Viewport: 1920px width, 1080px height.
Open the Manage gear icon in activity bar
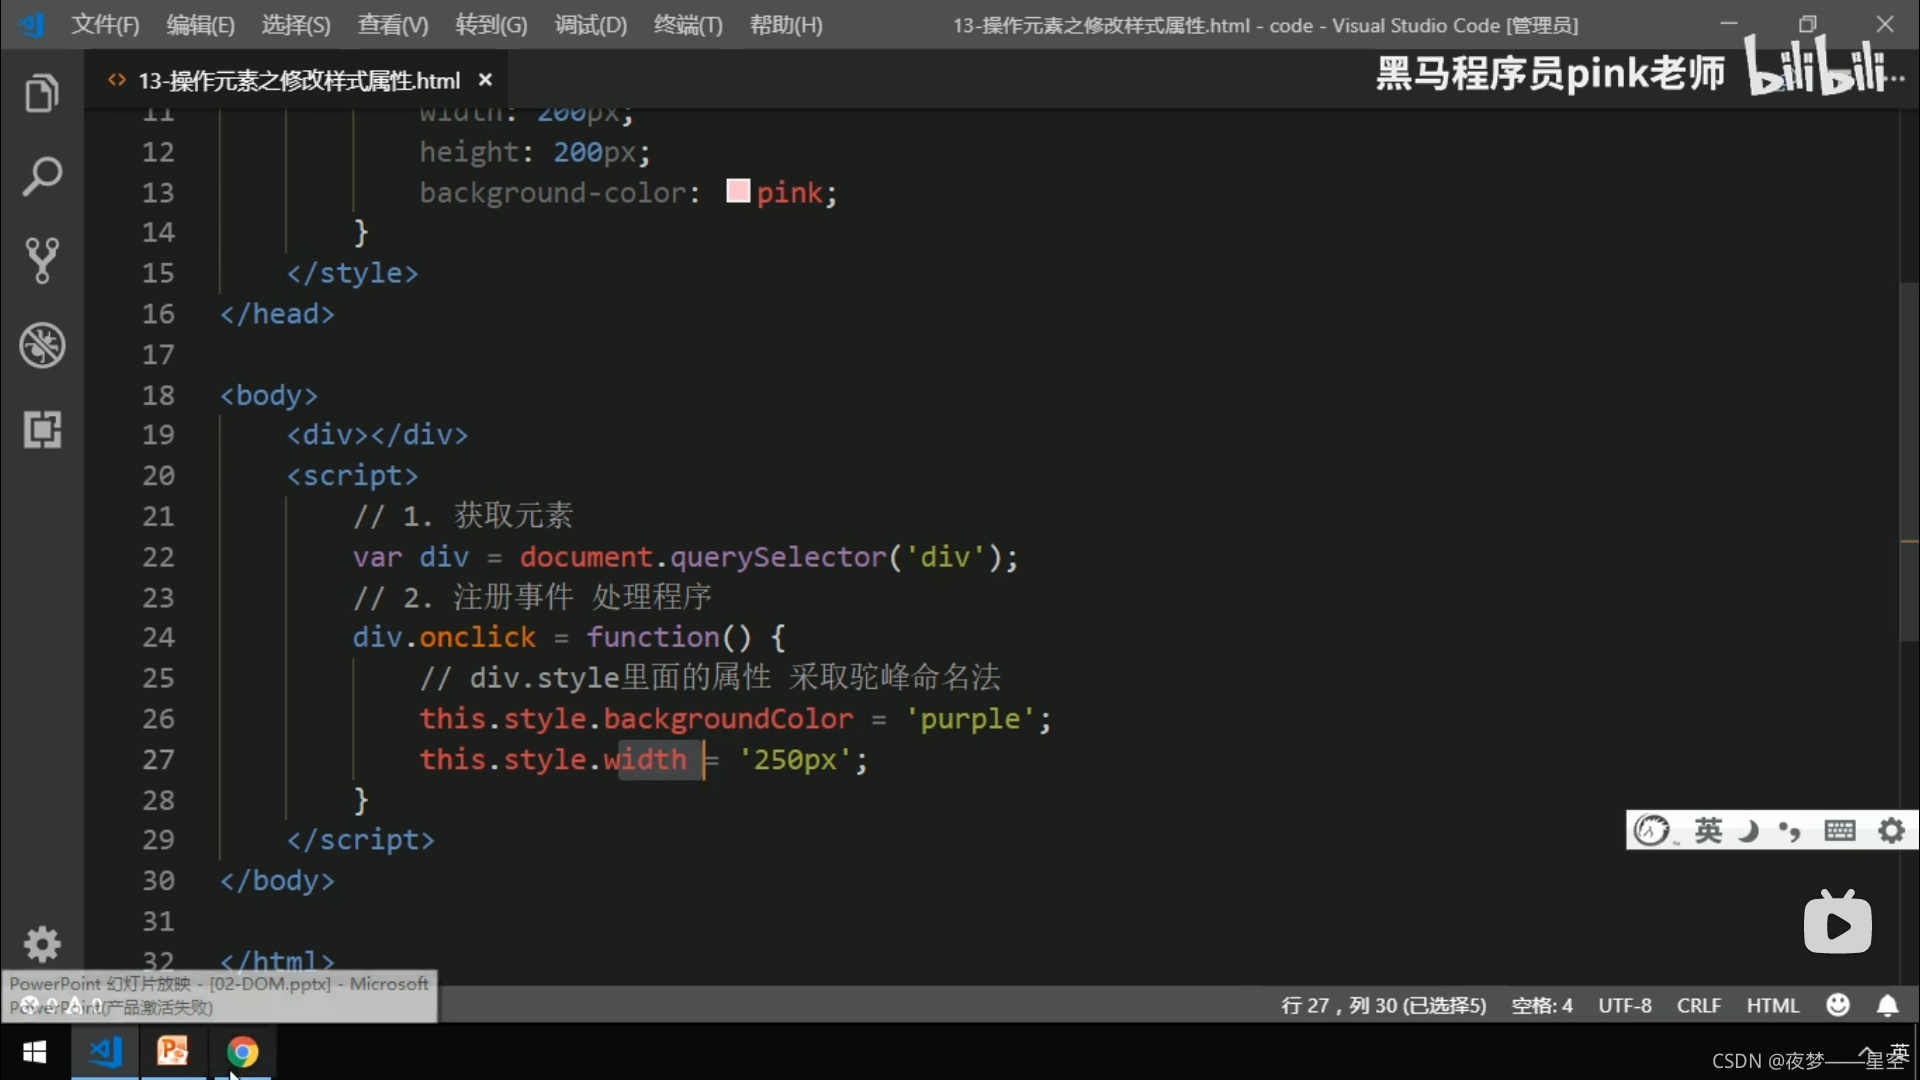click(x=41, y=944)
